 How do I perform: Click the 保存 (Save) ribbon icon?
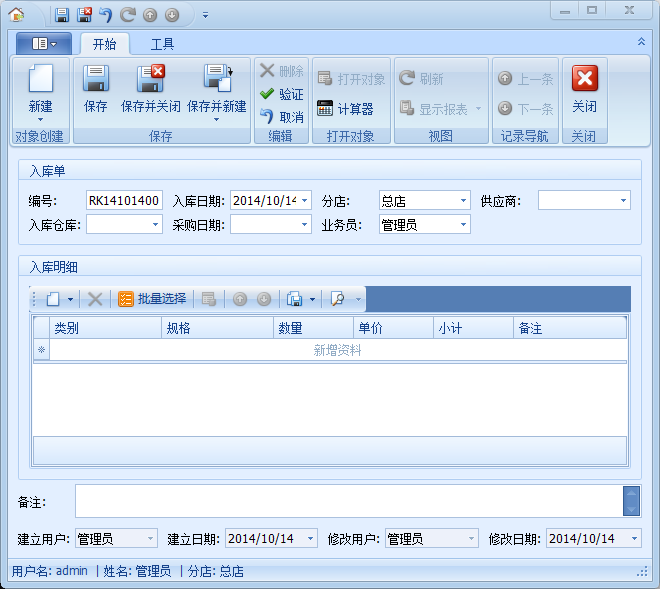click(96, 86)
